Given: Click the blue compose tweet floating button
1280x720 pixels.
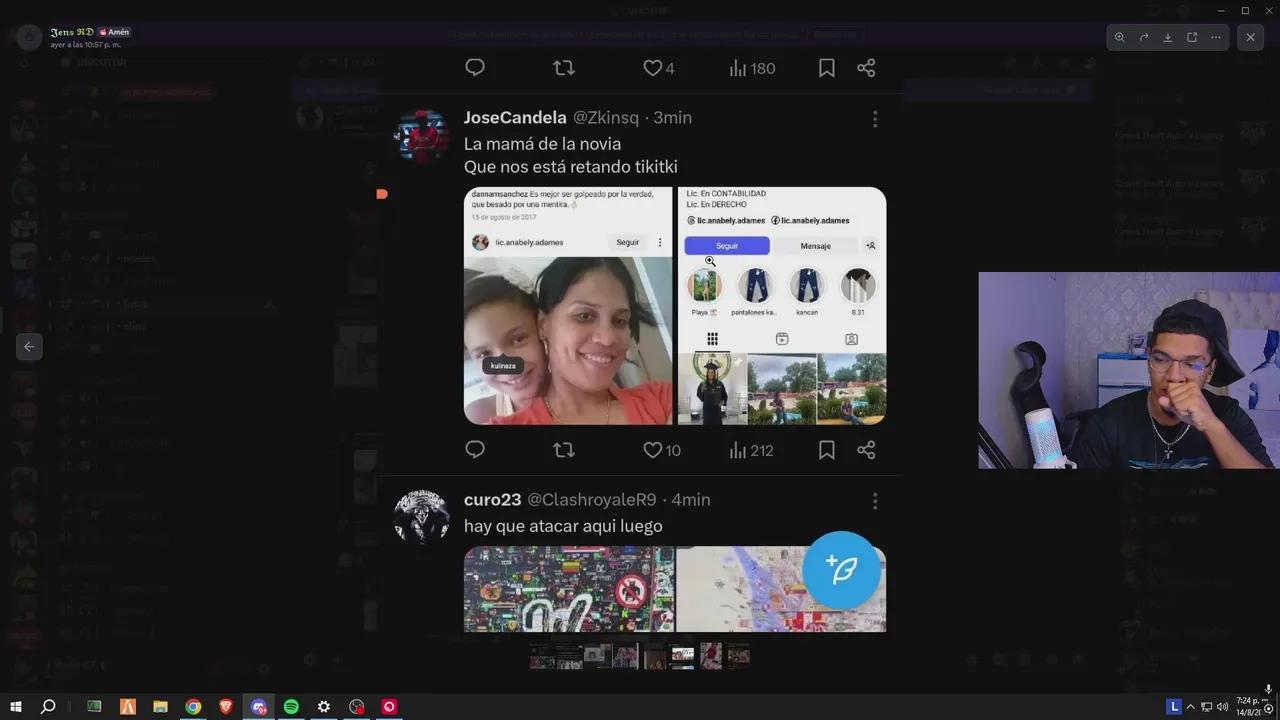Looking at the screenshot, I should [842, 570].
